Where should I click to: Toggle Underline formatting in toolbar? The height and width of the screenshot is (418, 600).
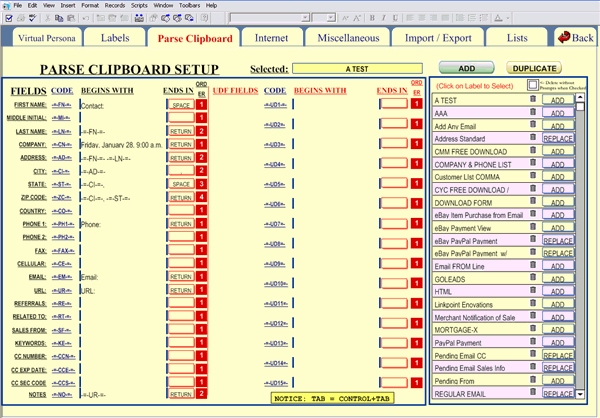pyautogui.click(x=395, y=18)
